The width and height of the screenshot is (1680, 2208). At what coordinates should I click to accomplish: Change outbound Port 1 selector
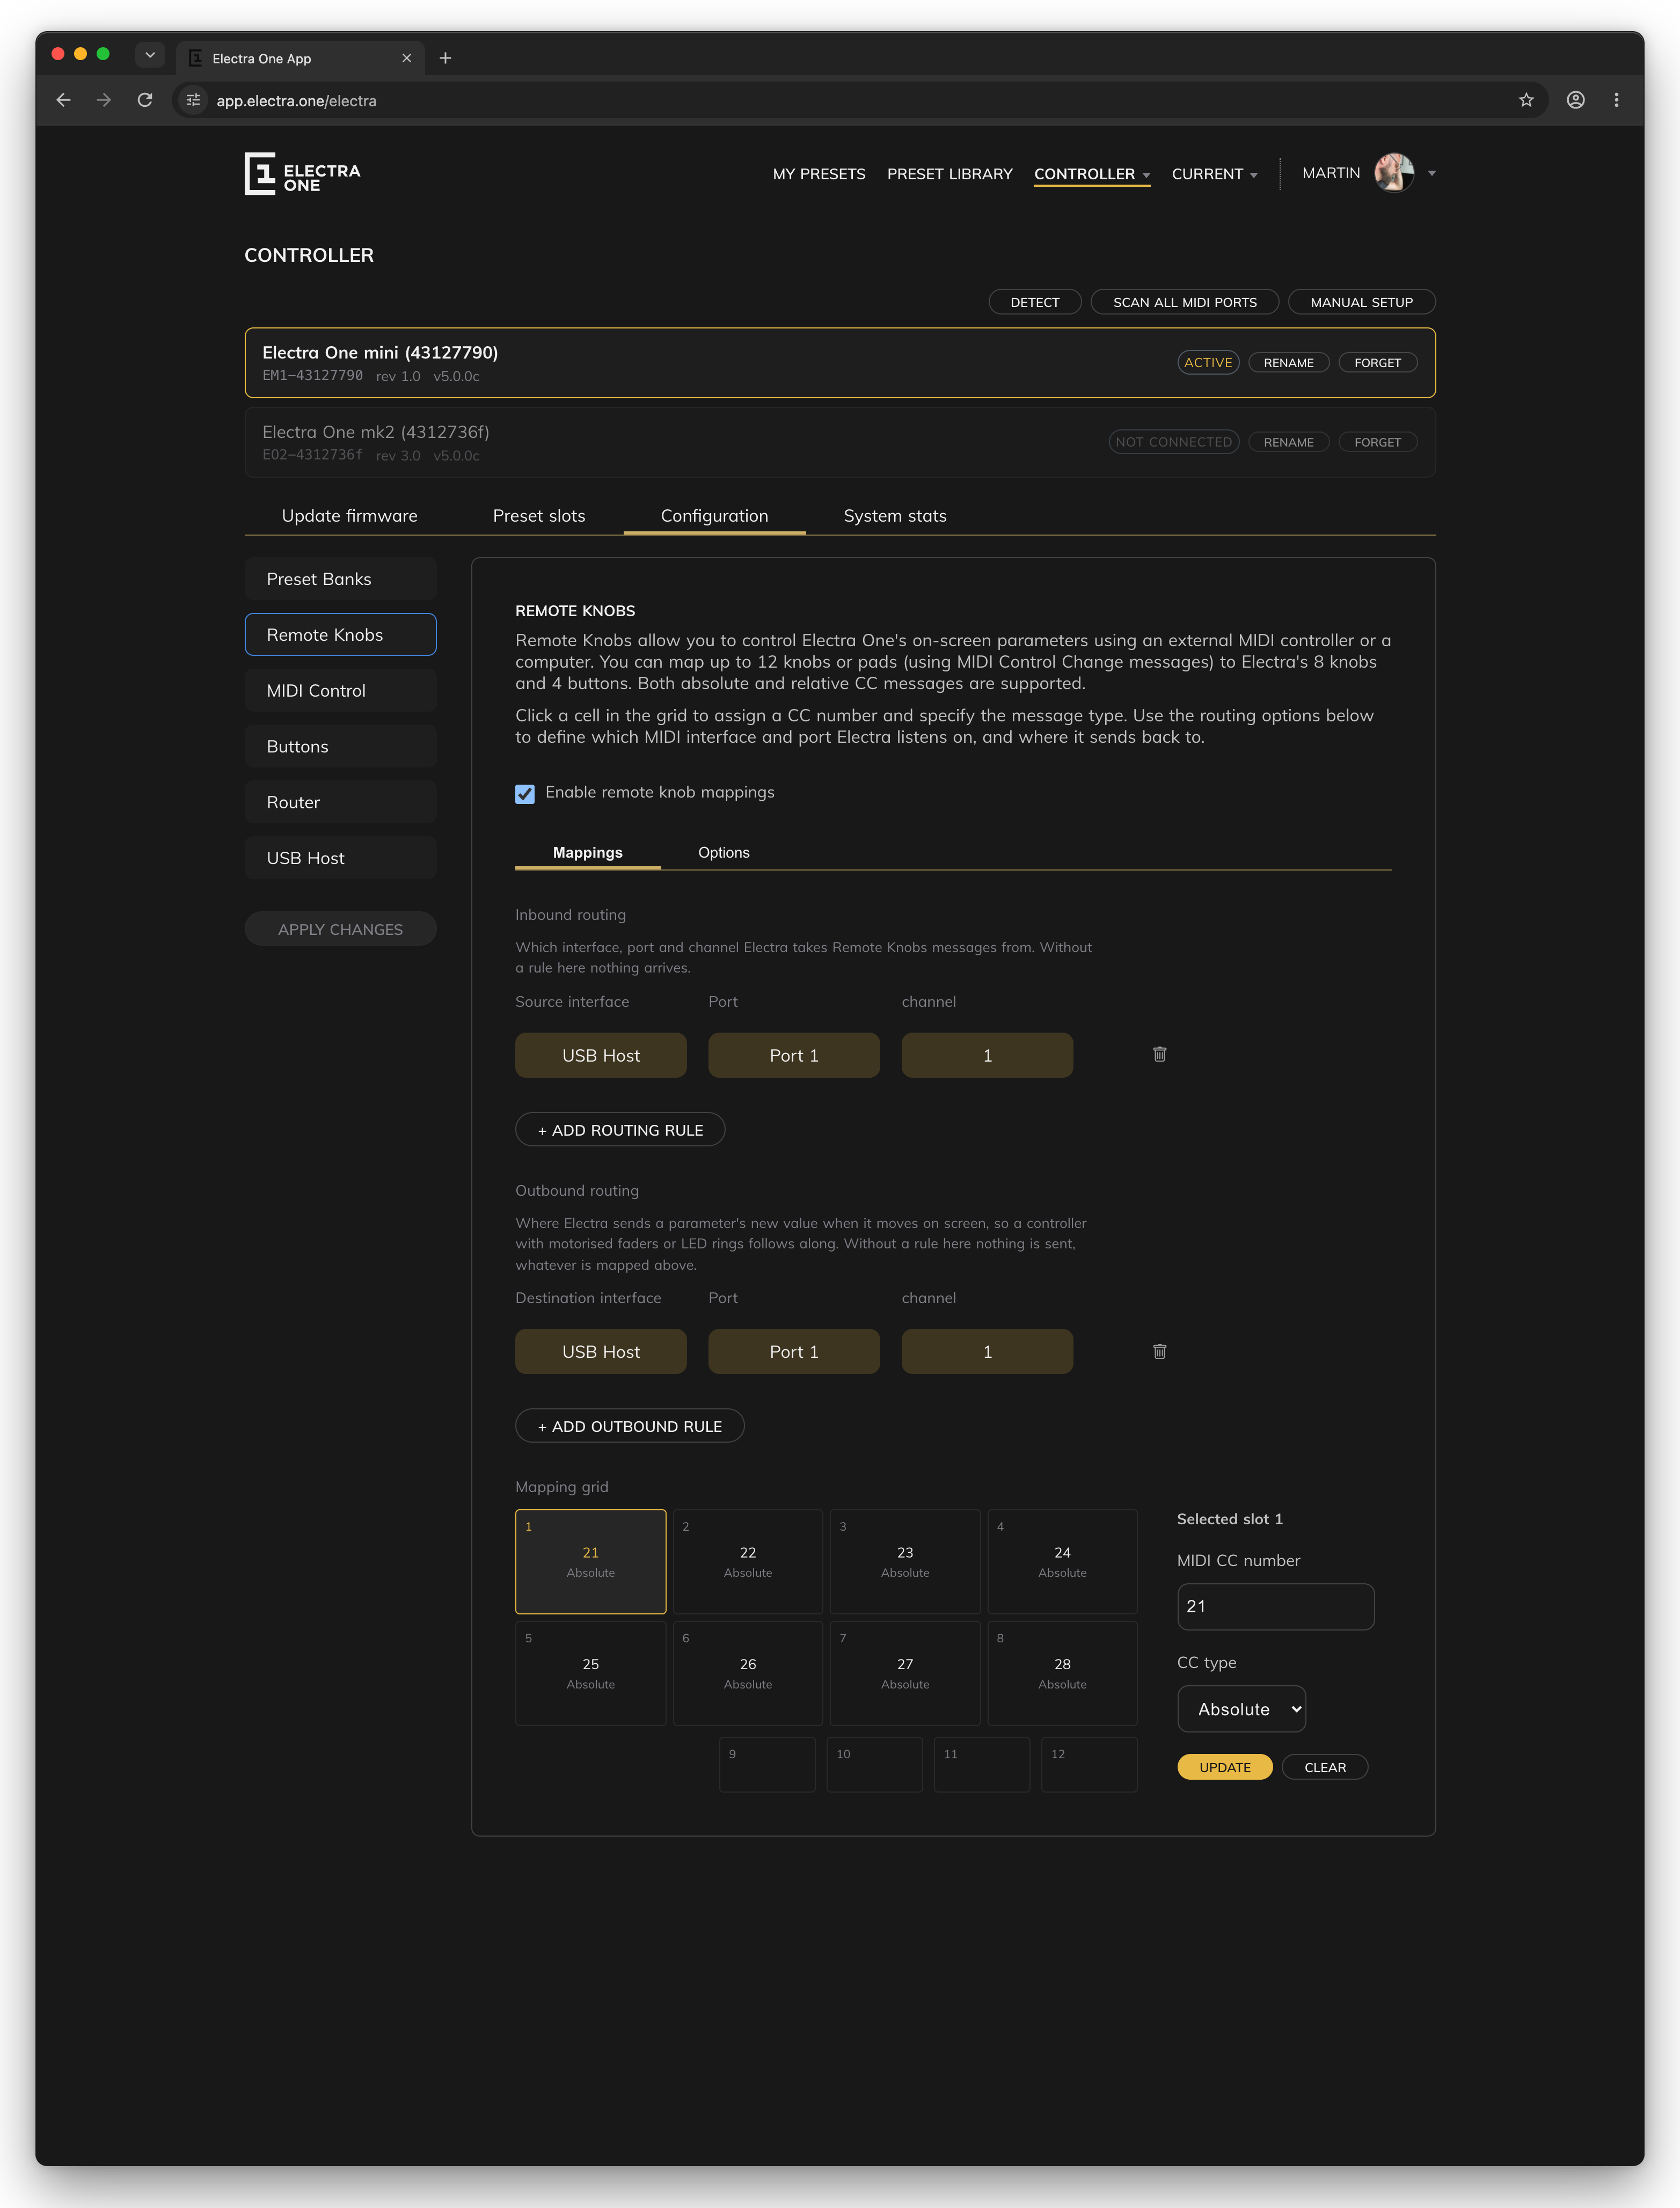click(x=794, y=1351)
